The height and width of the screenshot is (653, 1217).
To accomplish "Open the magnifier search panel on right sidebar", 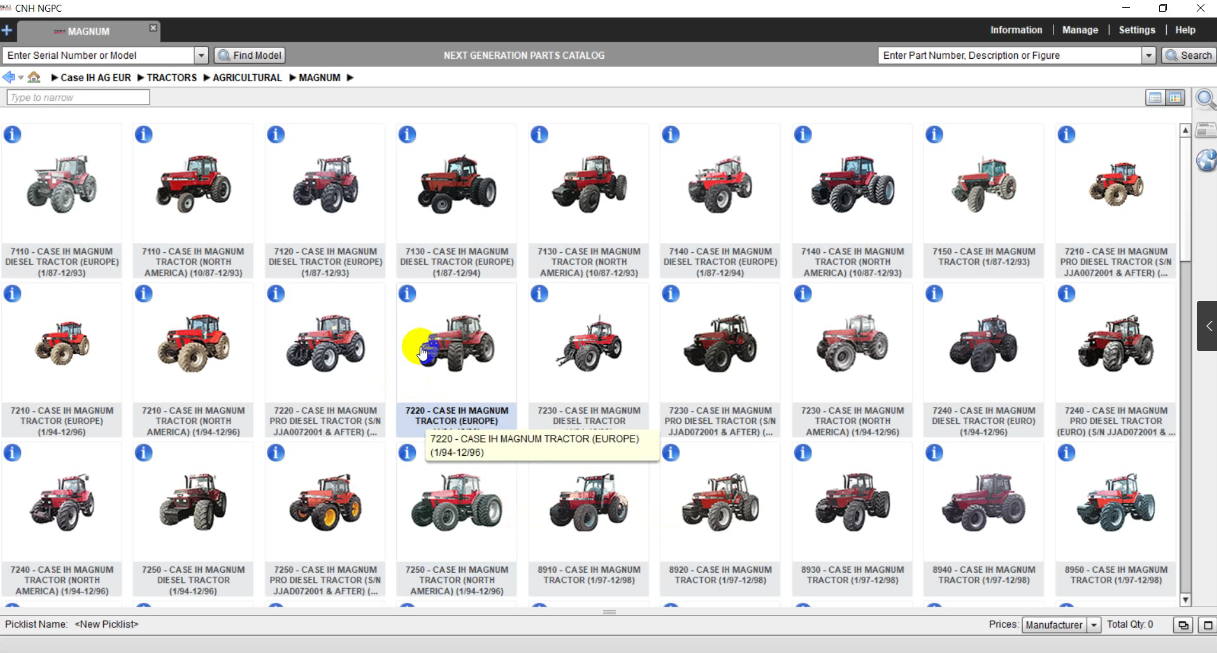I will pyautogui.click(x=1206, y=100).
